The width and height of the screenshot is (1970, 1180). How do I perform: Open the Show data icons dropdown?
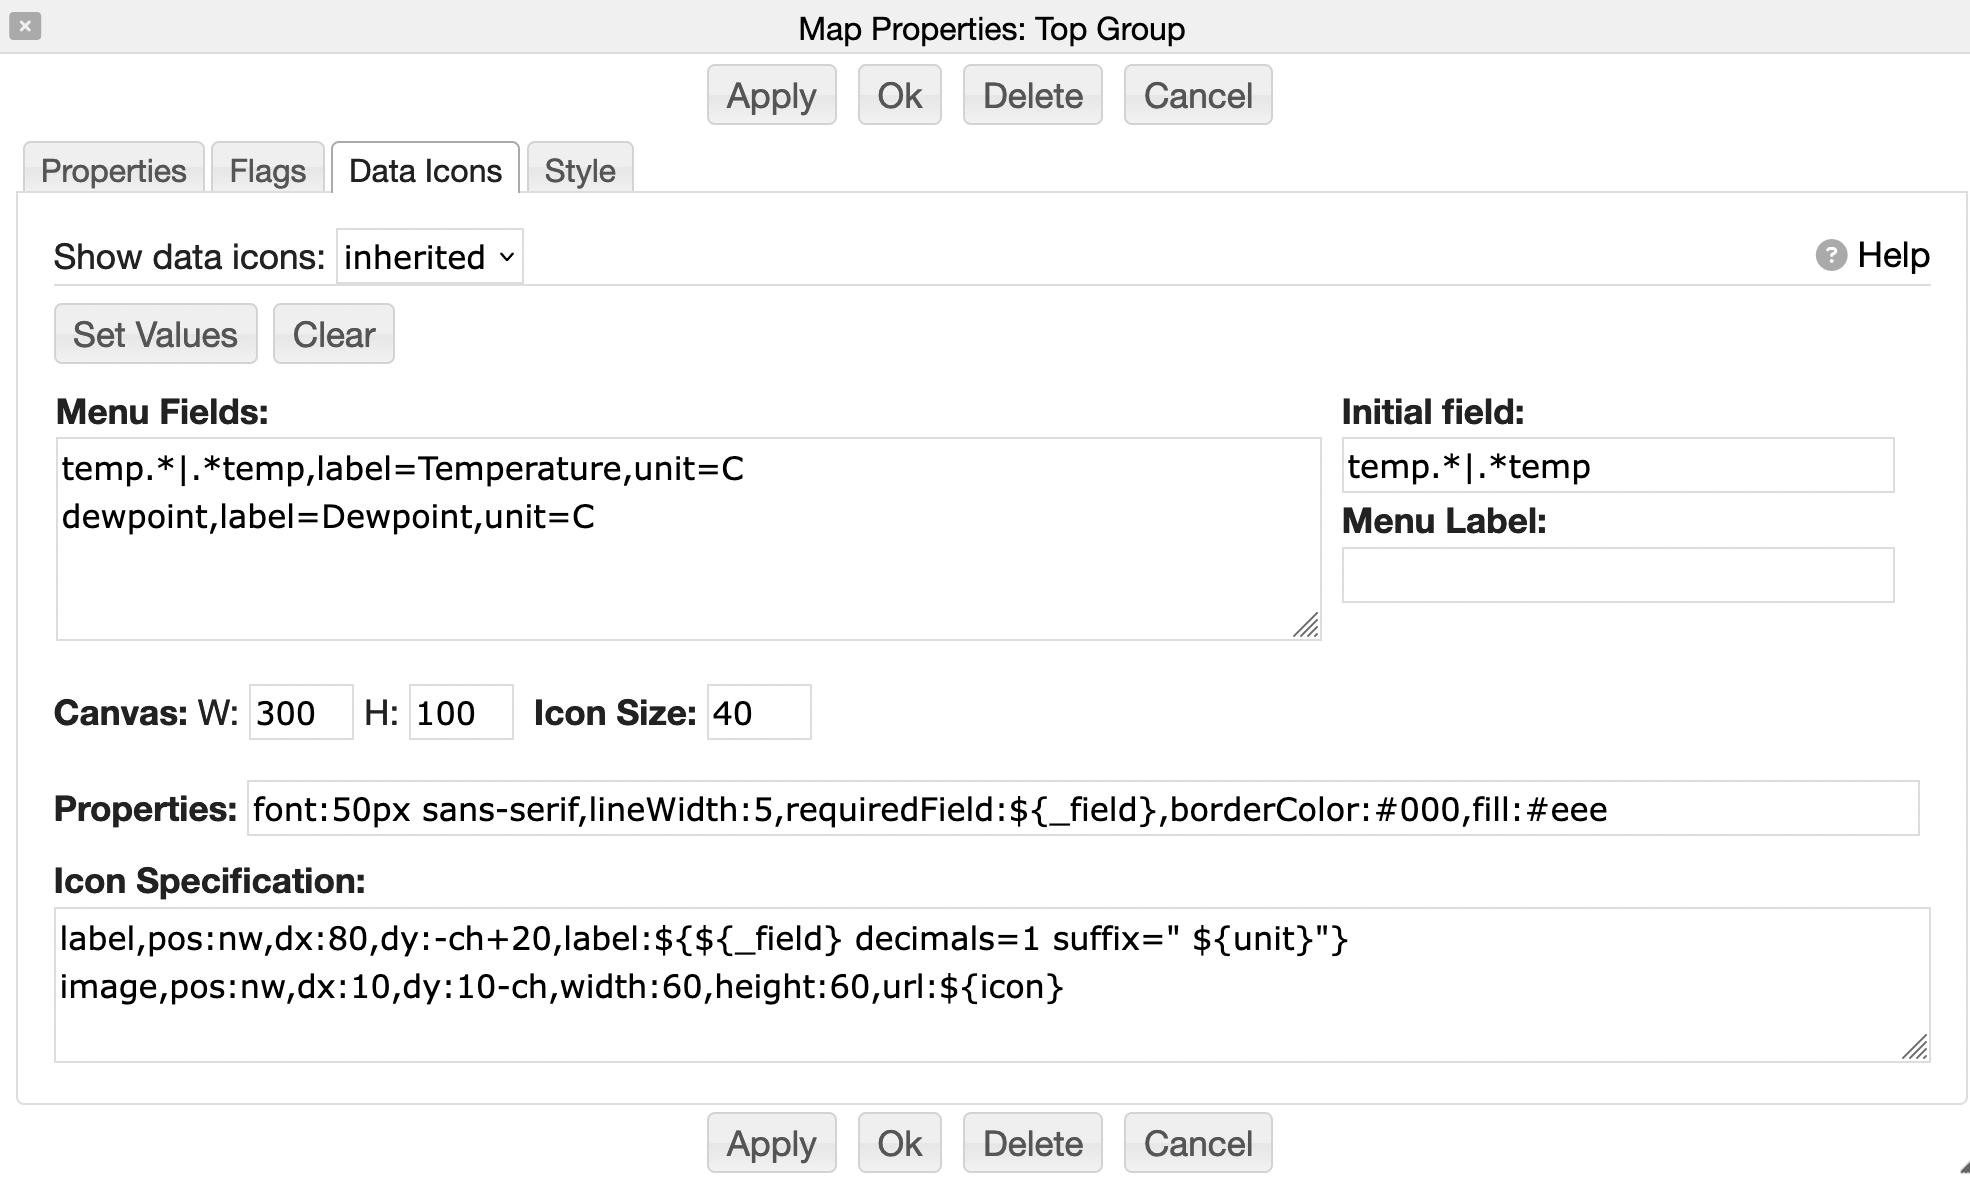[x=429, y=257]
